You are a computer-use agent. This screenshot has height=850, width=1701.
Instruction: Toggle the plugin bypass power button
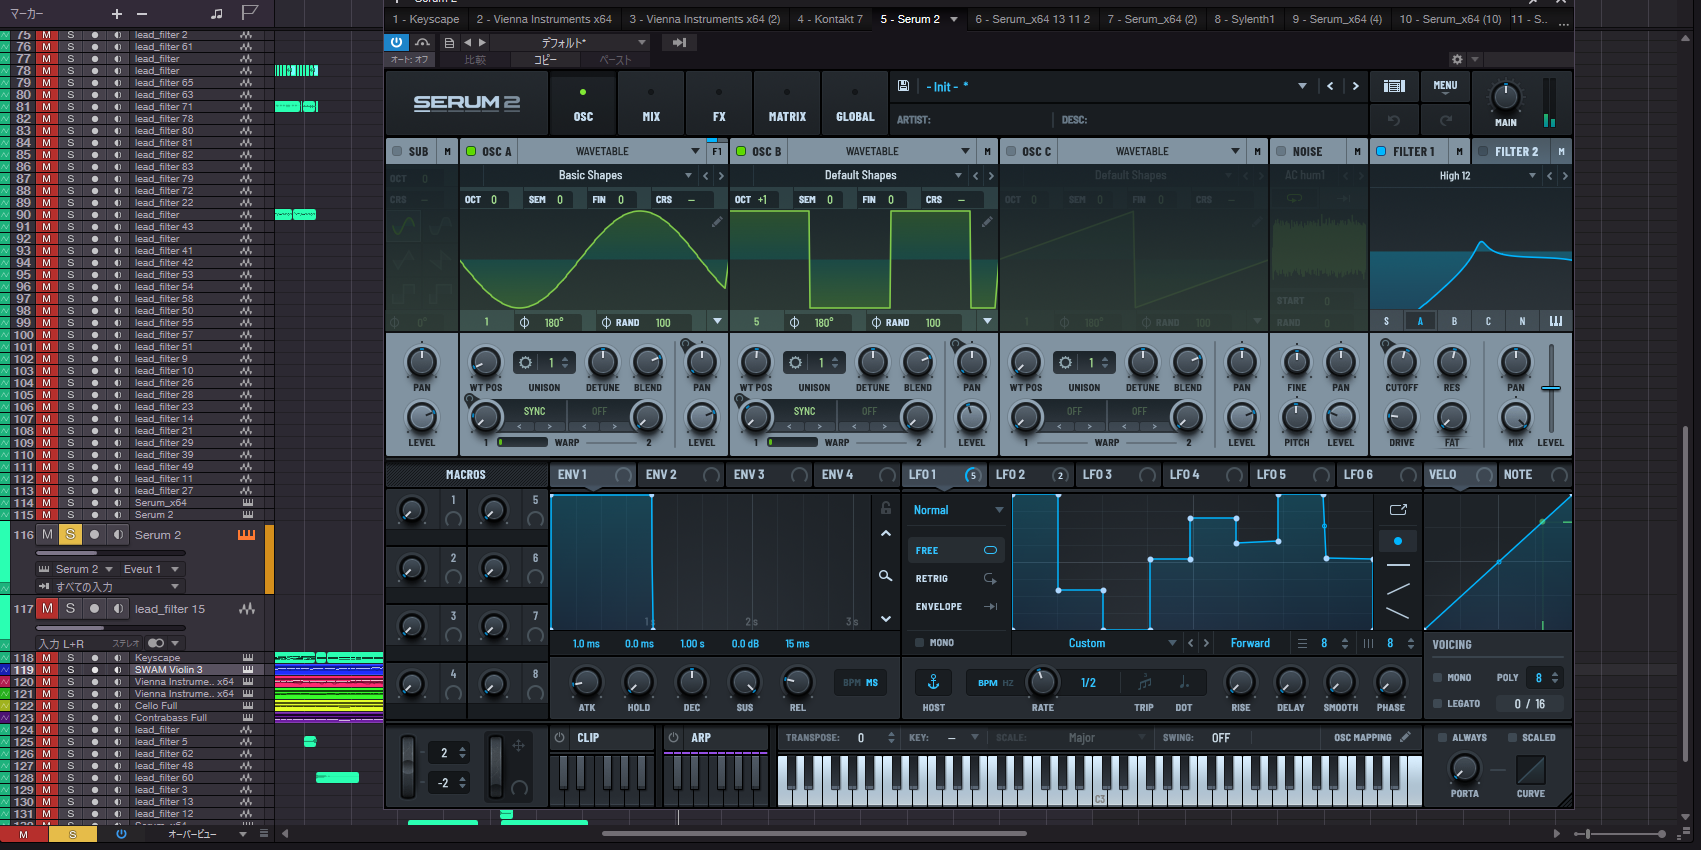pyautogui.click(x=396, y=42)
